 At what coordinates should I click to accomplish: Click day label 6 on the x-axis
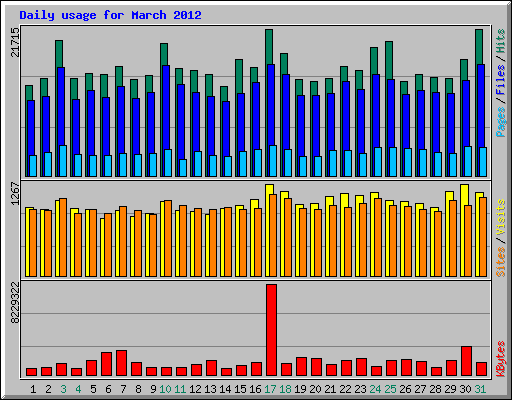tap(108, 389)
